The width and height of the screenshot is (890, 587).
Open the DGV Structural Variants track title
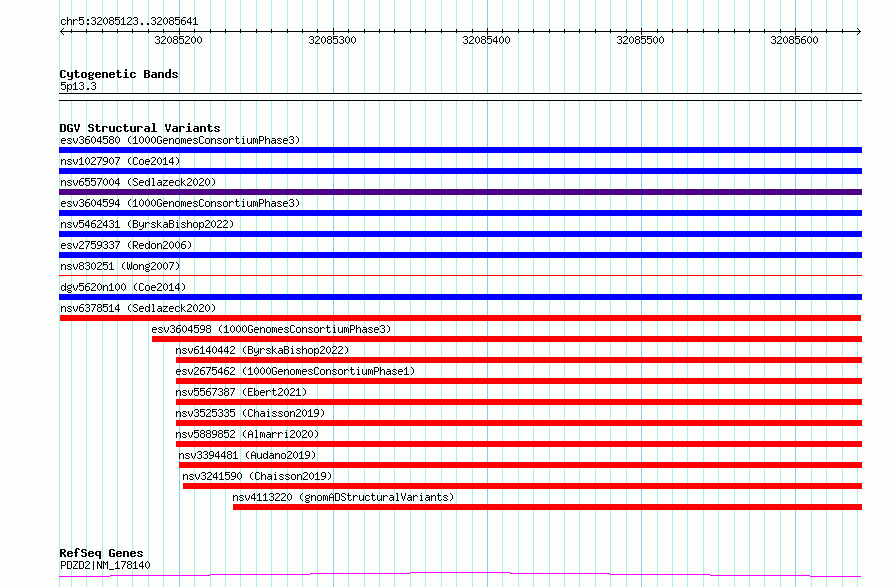coord(140,128)
